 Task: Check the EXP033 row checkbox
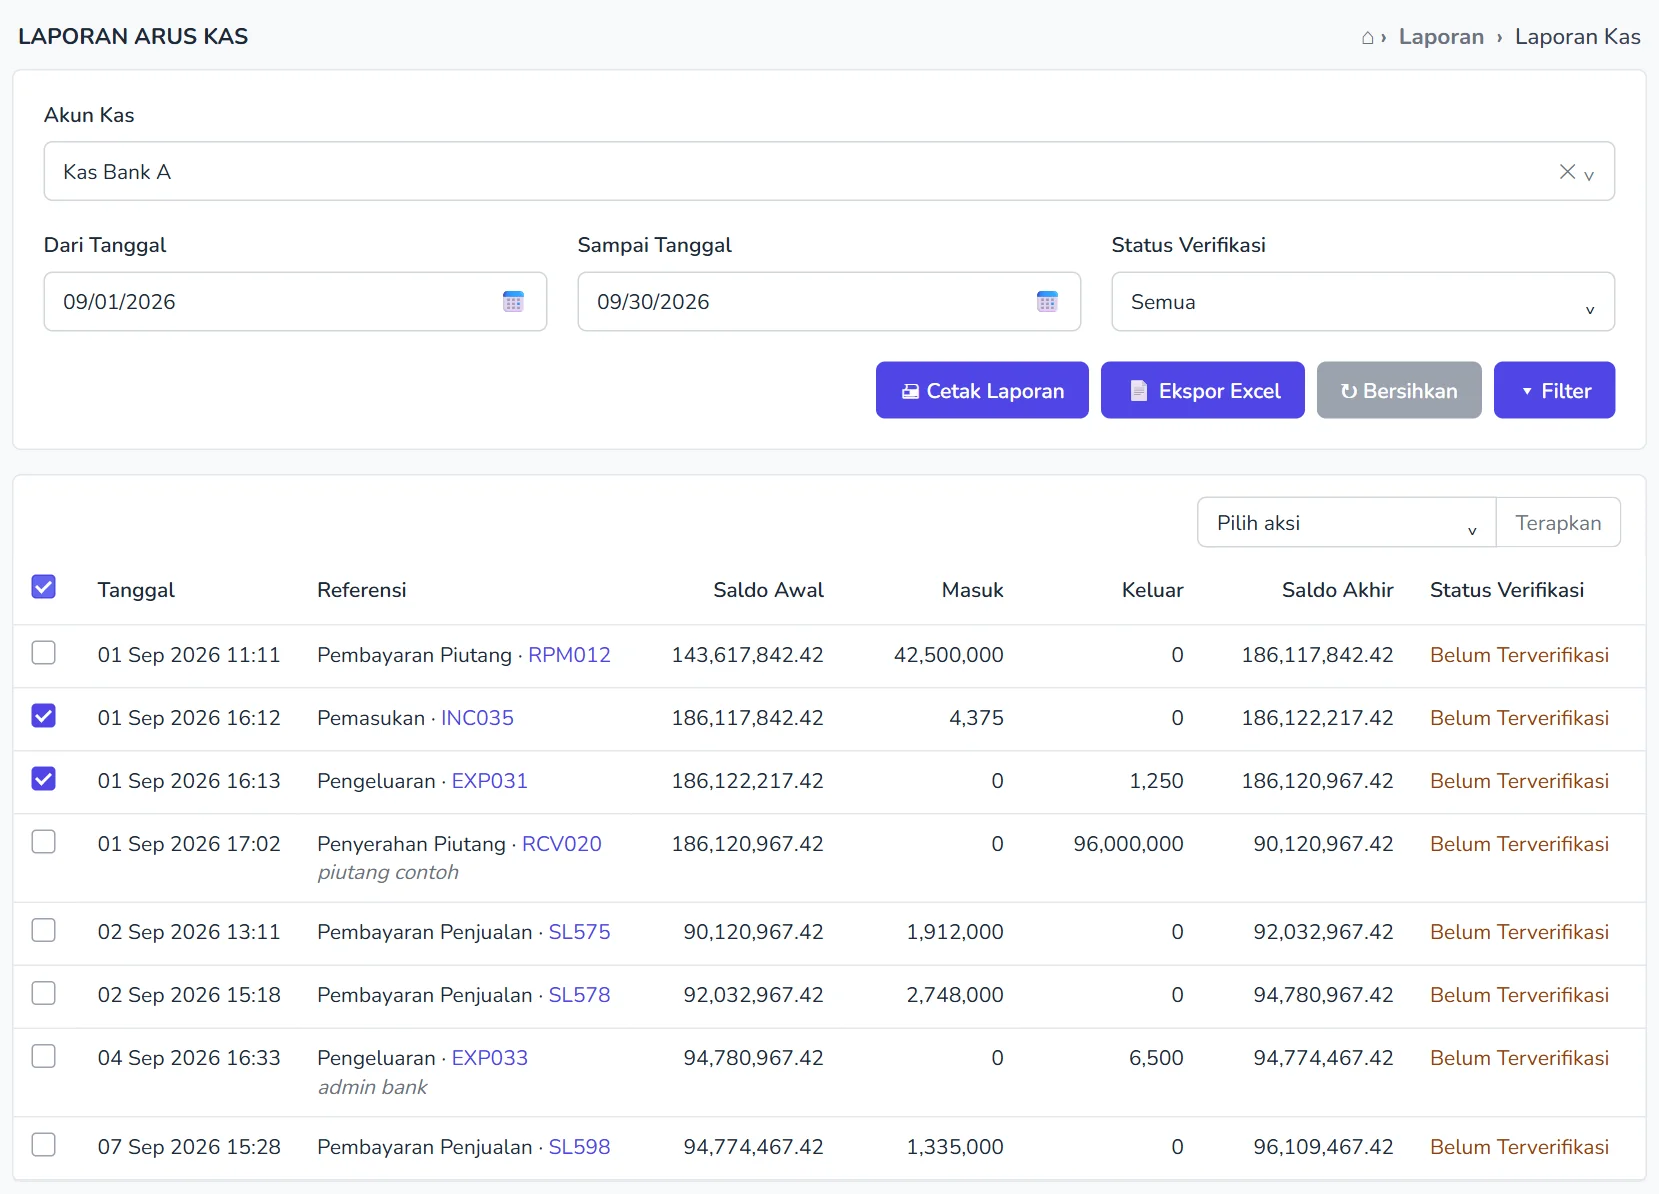click(x=43, y=1057)
